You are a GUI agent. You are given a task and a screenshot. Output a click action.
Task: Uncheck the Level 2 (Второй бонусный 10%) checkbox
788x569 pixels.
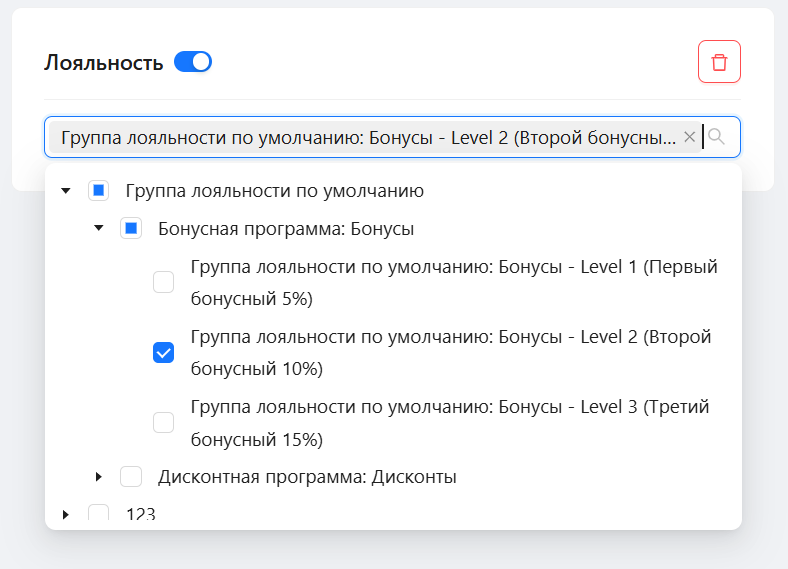pos(163,352)
